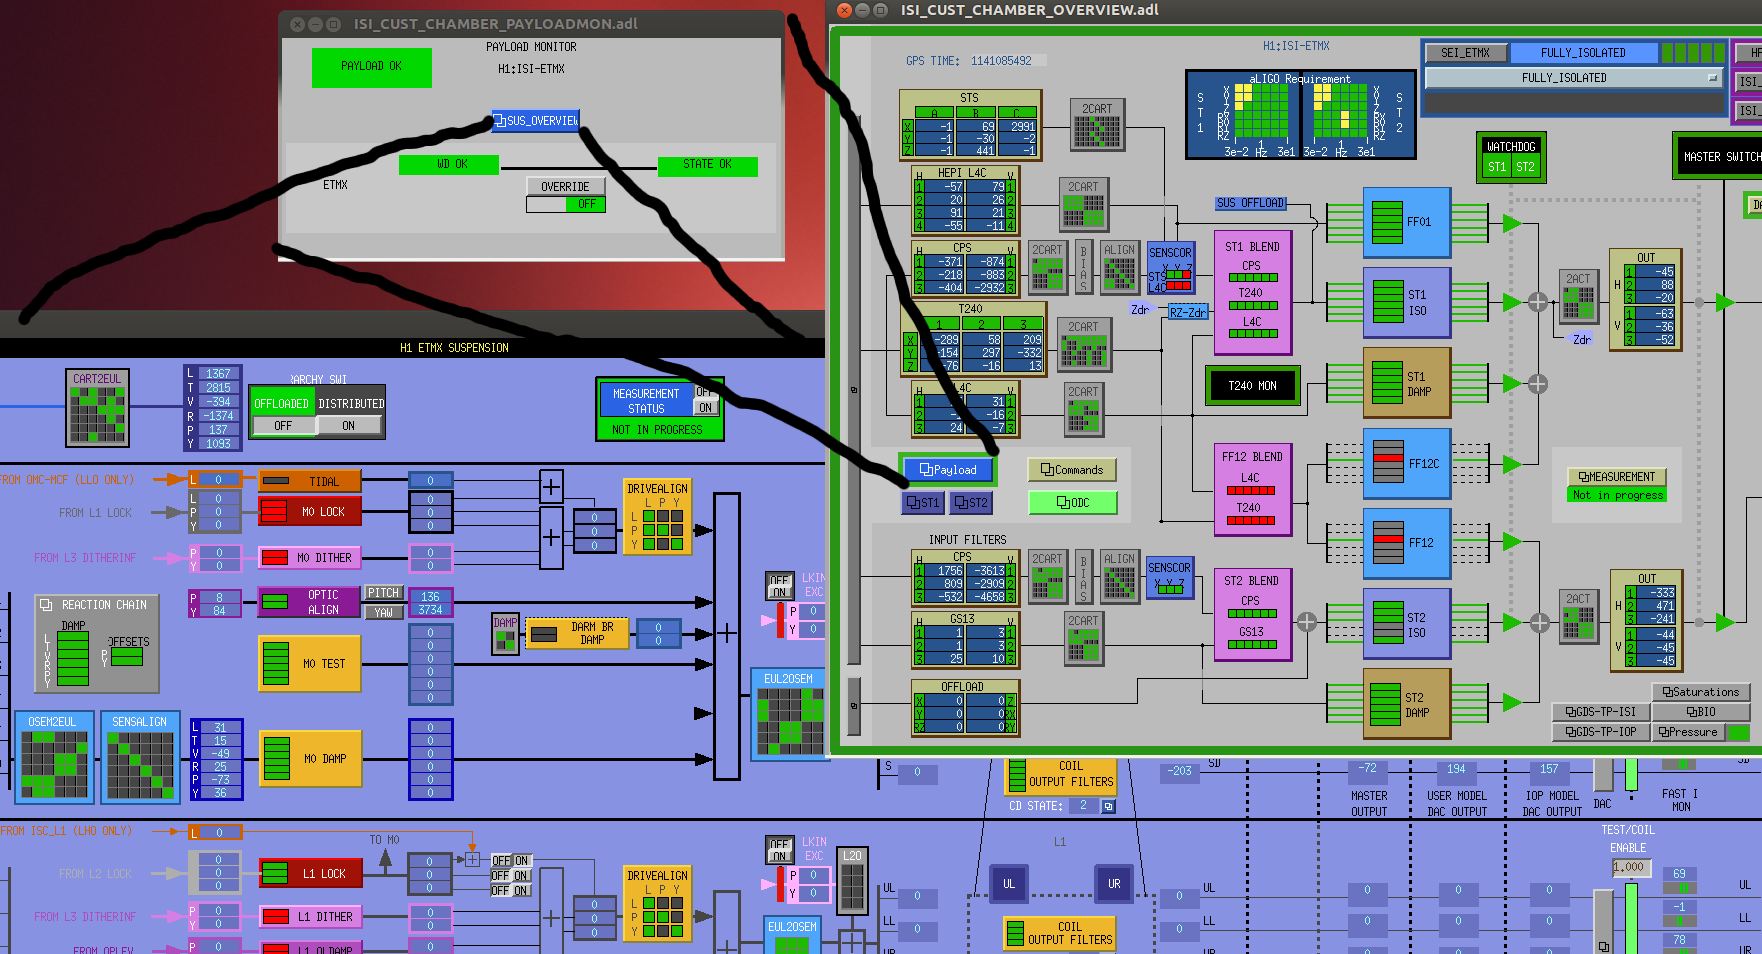Click WATCHDOG ST2 indicator
This screenshot has height=954, width=1762.
click(1525, 167)
